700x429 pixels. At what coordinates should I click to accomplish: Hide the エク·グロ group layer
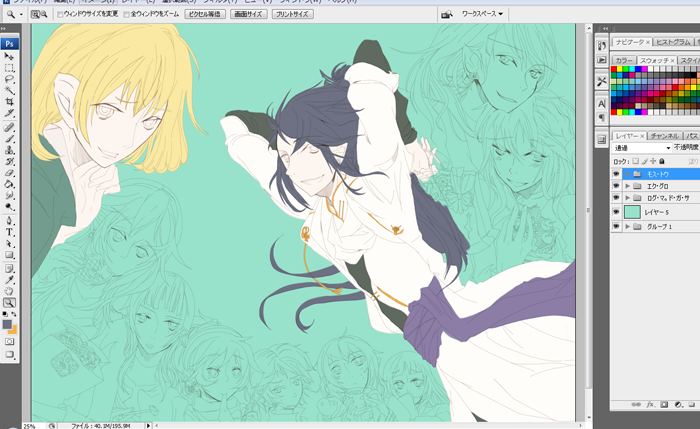[617, 186]
